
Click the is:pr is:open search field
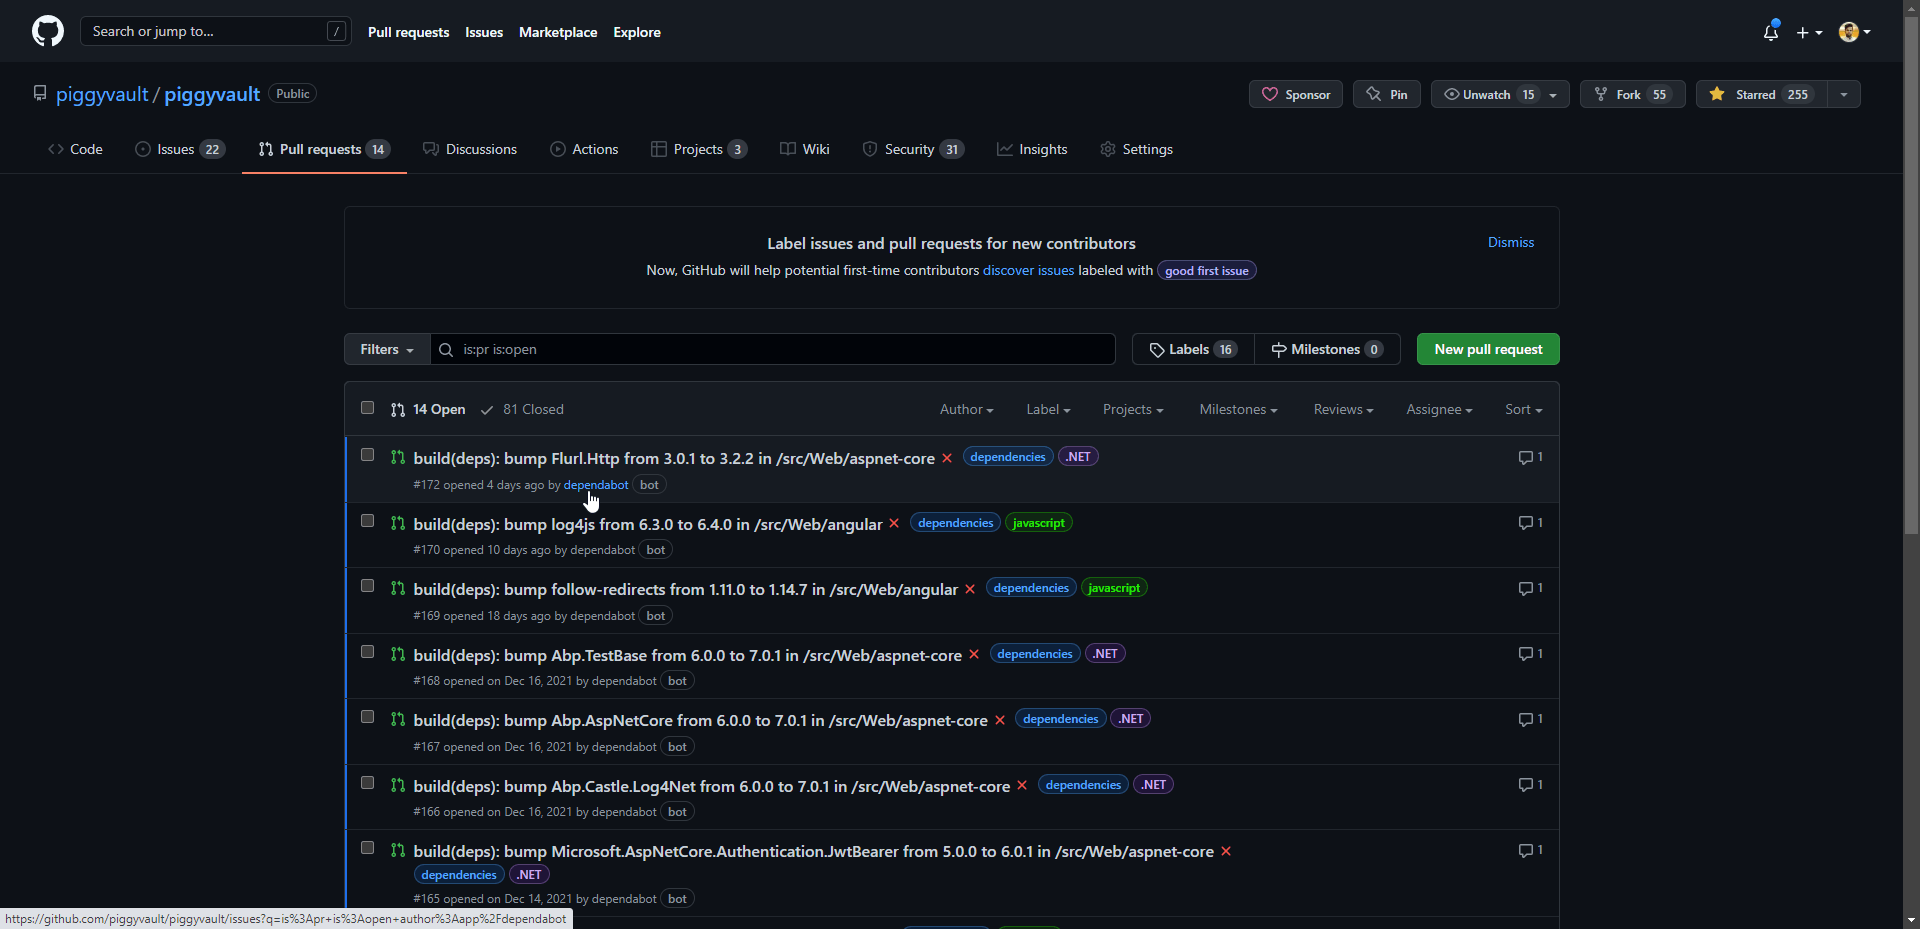pyautogui.click(x=780, y=349)
